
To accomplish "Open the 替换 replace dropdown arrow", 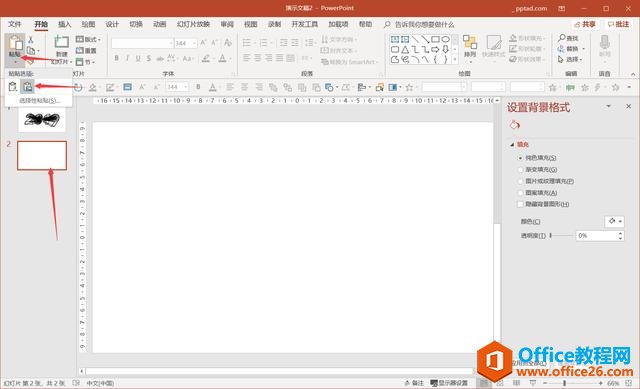I will coord(584,49).
